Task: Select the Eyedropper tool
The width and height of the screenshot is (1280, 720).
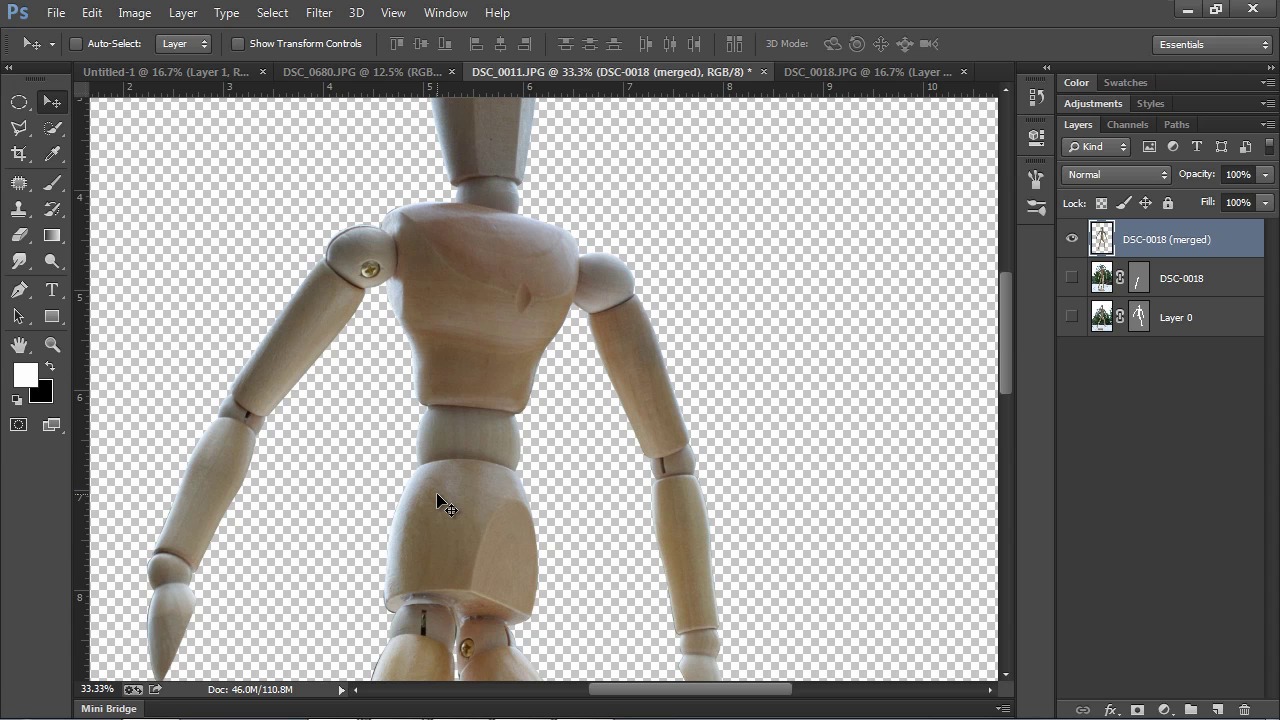Action: pyautogui.click(x=53, y=154)
